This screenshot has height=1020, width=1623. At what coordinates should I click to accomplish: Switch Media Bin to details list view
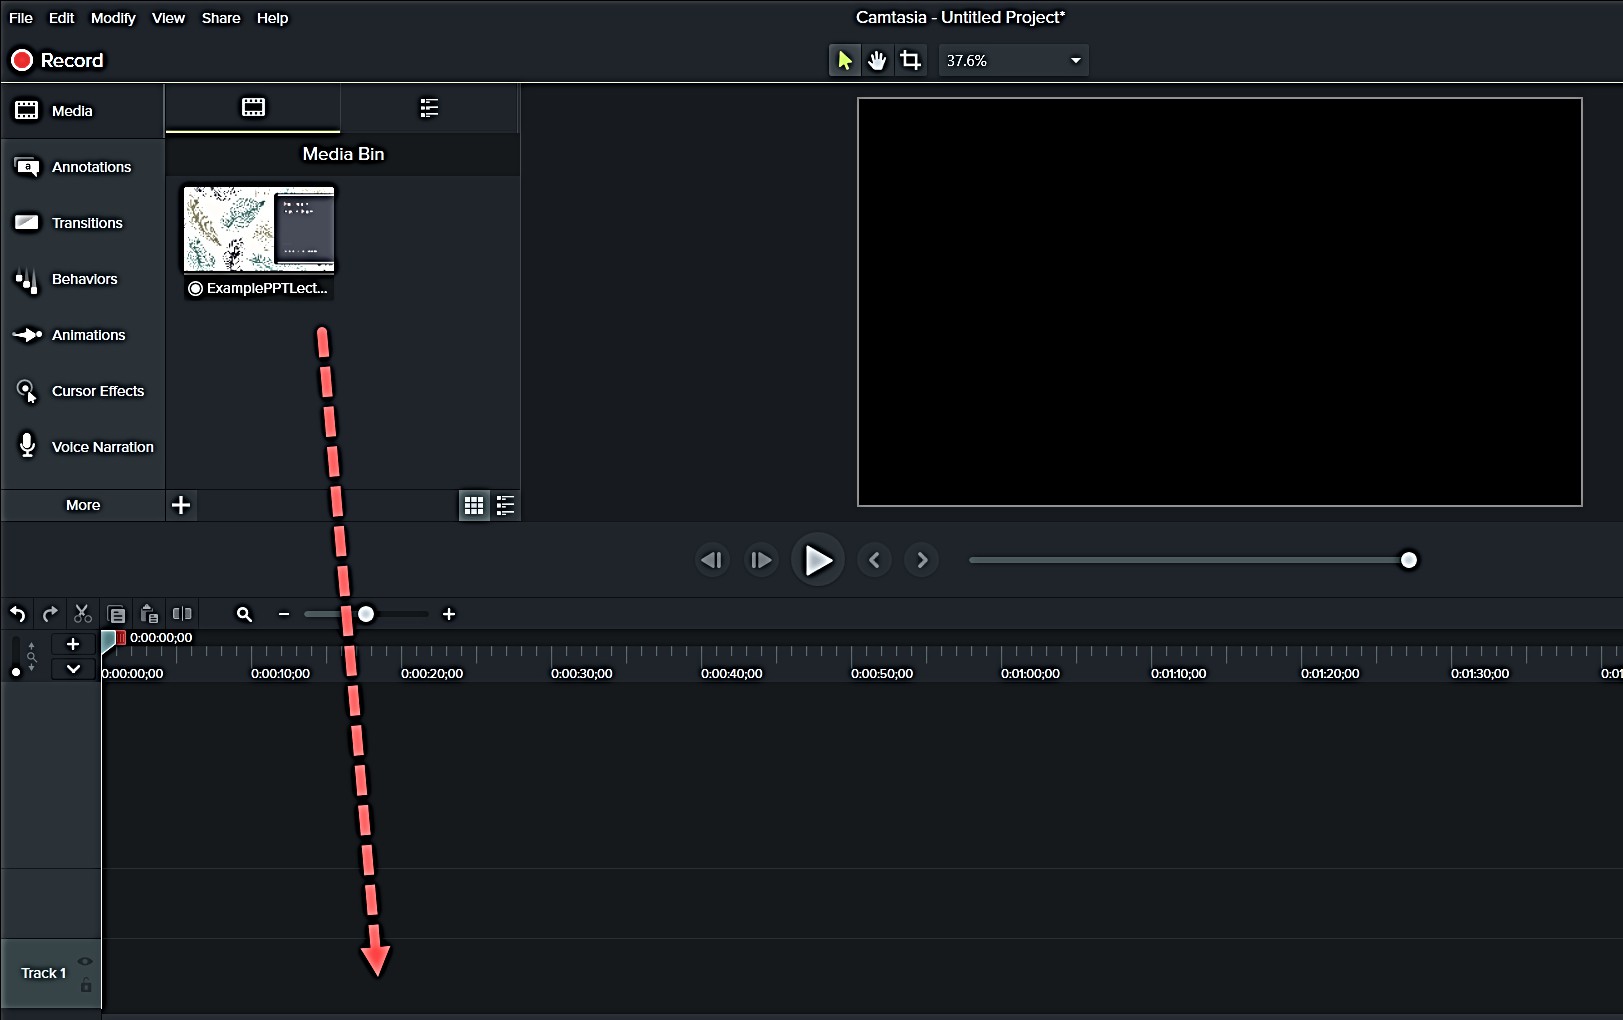[505, 505]
